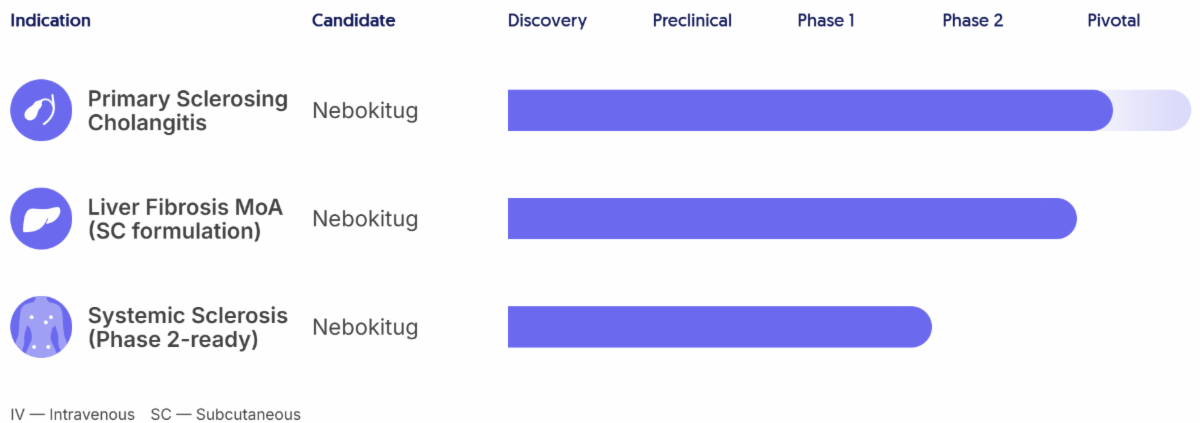Click the torso icon for Systemic Sclerosis
1200x423 pixels.
[x=41, y=327]
